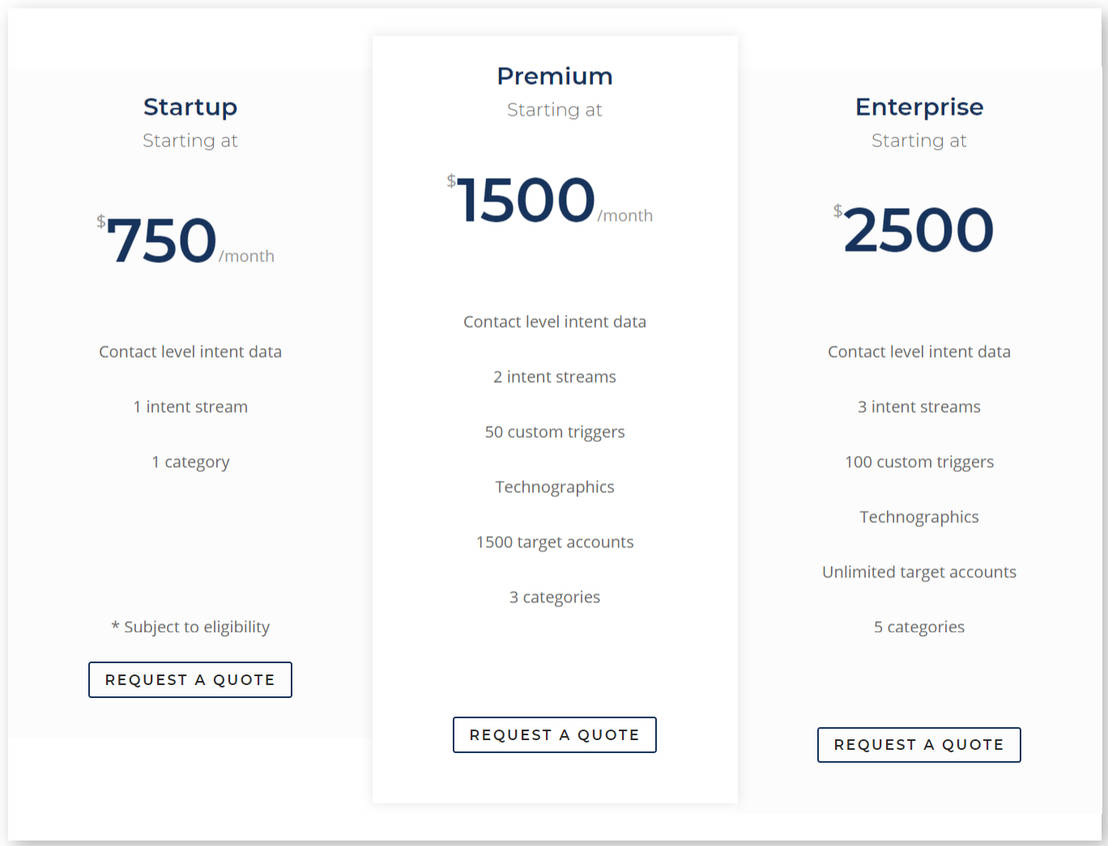The image size is (1108, 846).
Task: Click Request a Quote for Startup plan
Action: (190, 679)
